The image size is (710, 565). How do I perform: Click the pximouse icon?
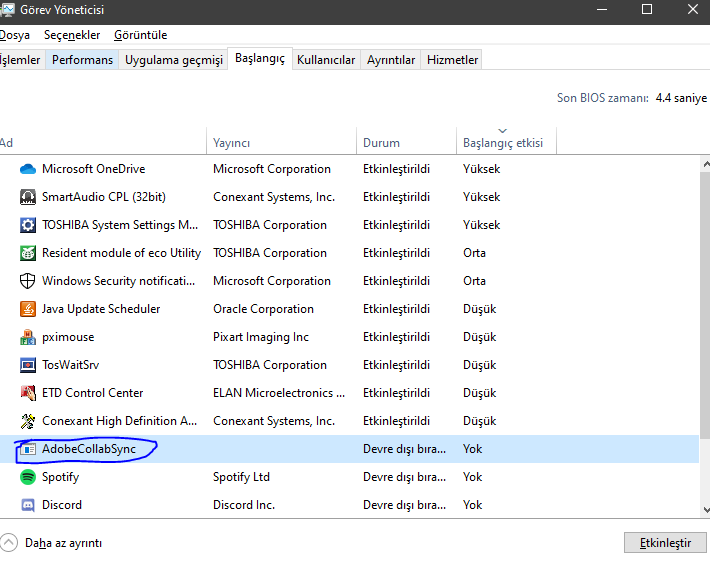point(28,337)
